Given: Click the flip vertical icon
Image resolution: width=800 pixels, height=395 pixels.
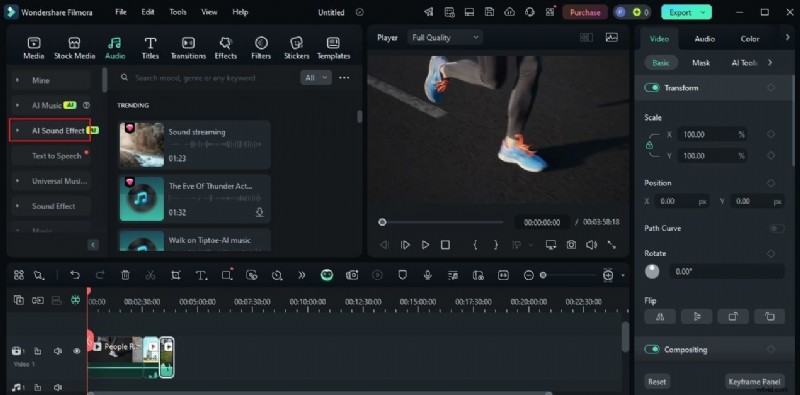Looking at the screenshot, I should click(x=696, y=317).
